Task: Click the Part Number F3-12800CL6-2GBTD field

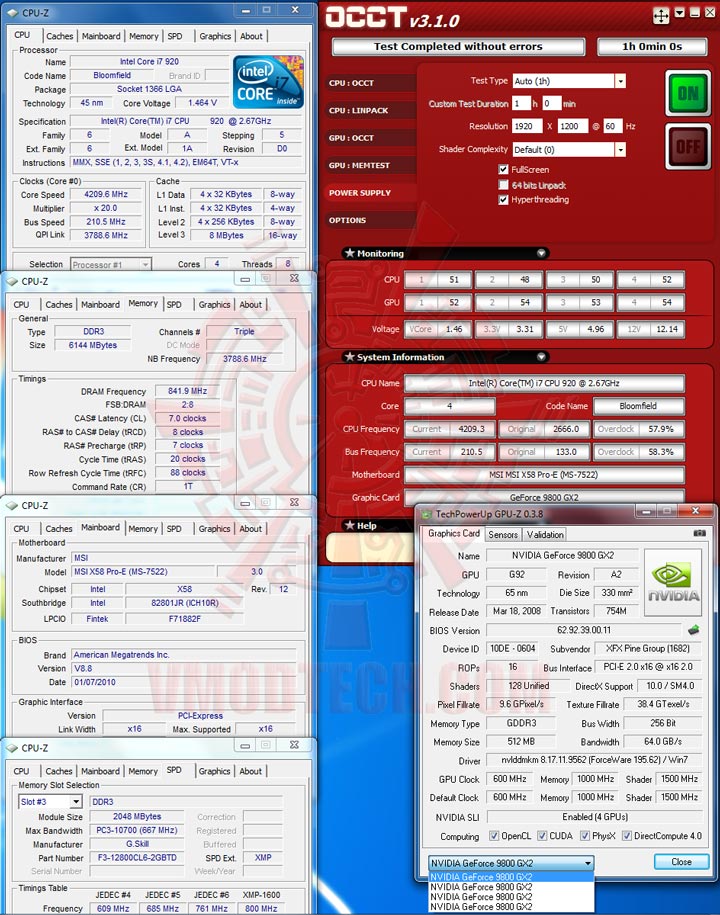Action: coord(139,857)
